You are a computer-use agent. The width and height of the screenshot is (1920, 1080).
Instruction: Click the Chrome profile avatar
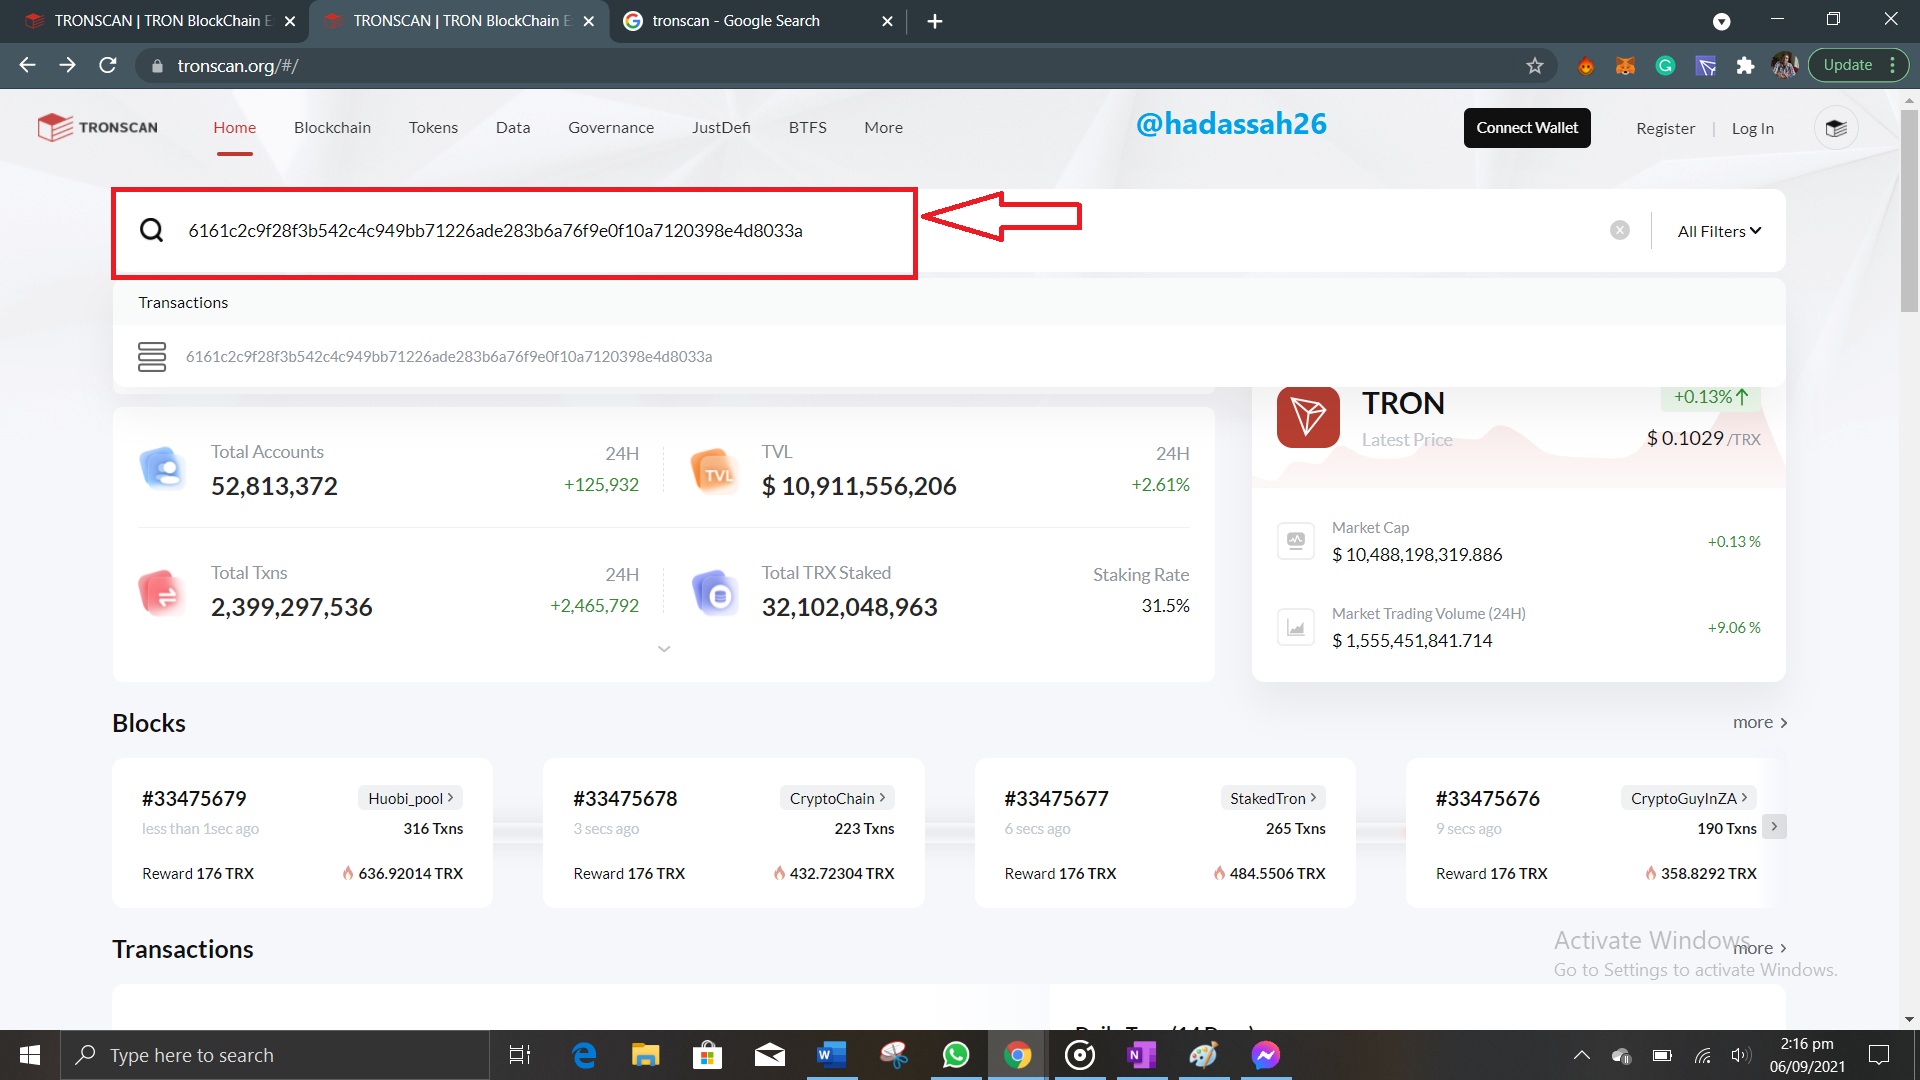[x=1785, y=66]
